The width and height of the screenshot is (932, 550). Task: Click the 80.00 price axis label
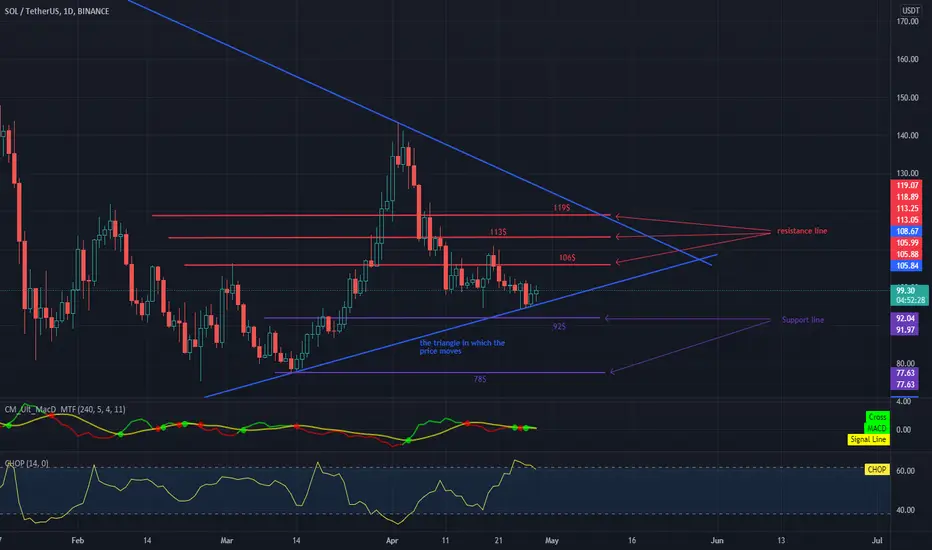point(905,363)
